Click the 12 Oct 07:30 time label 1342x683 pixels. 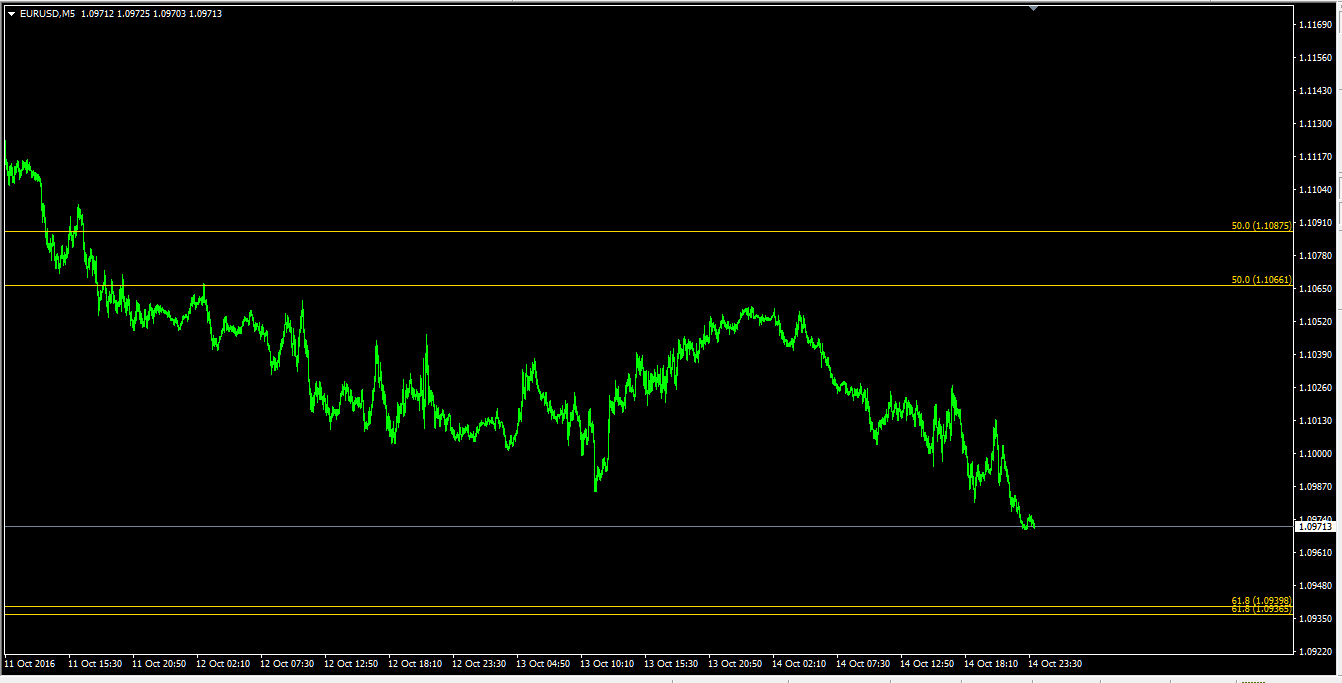(287, 663)
